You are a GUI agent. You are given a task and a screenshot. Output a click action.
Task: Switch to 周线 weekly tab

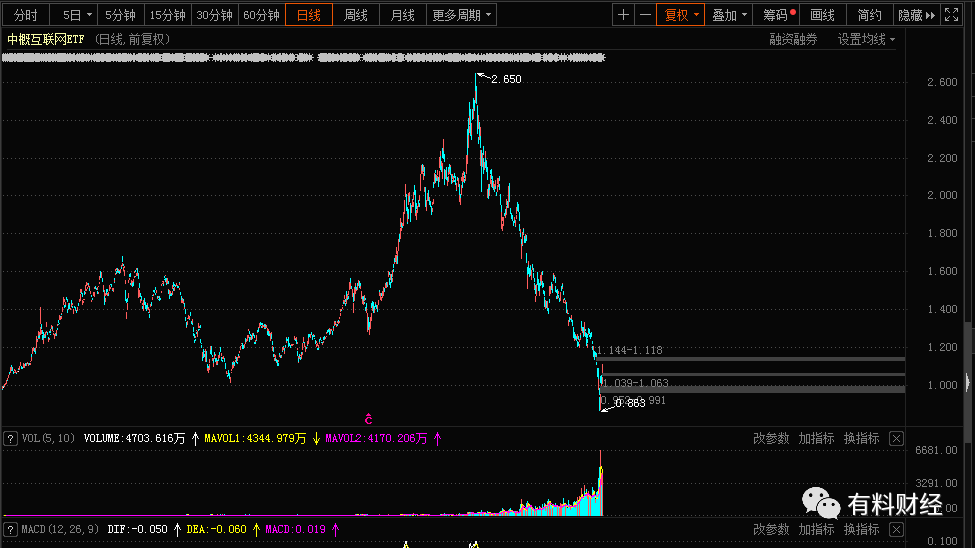click(356, 15)
